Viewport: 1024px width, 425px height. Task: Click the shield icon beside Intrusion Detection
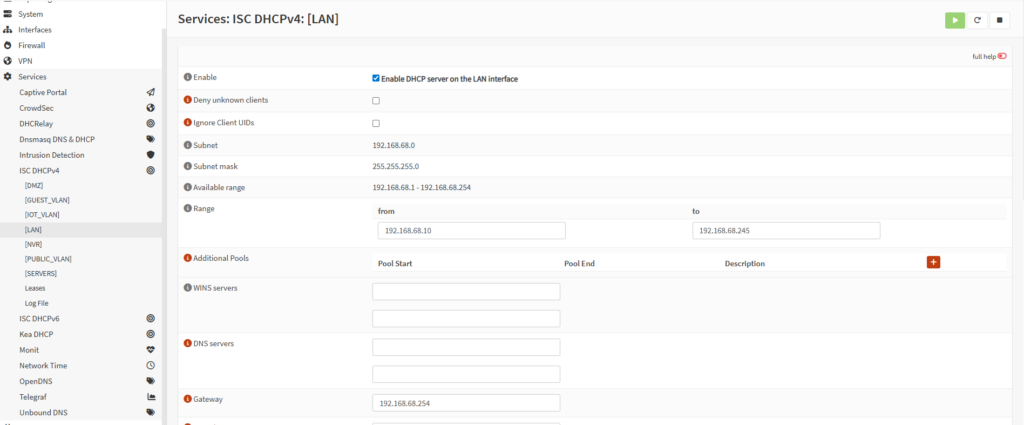pos(150,155)
